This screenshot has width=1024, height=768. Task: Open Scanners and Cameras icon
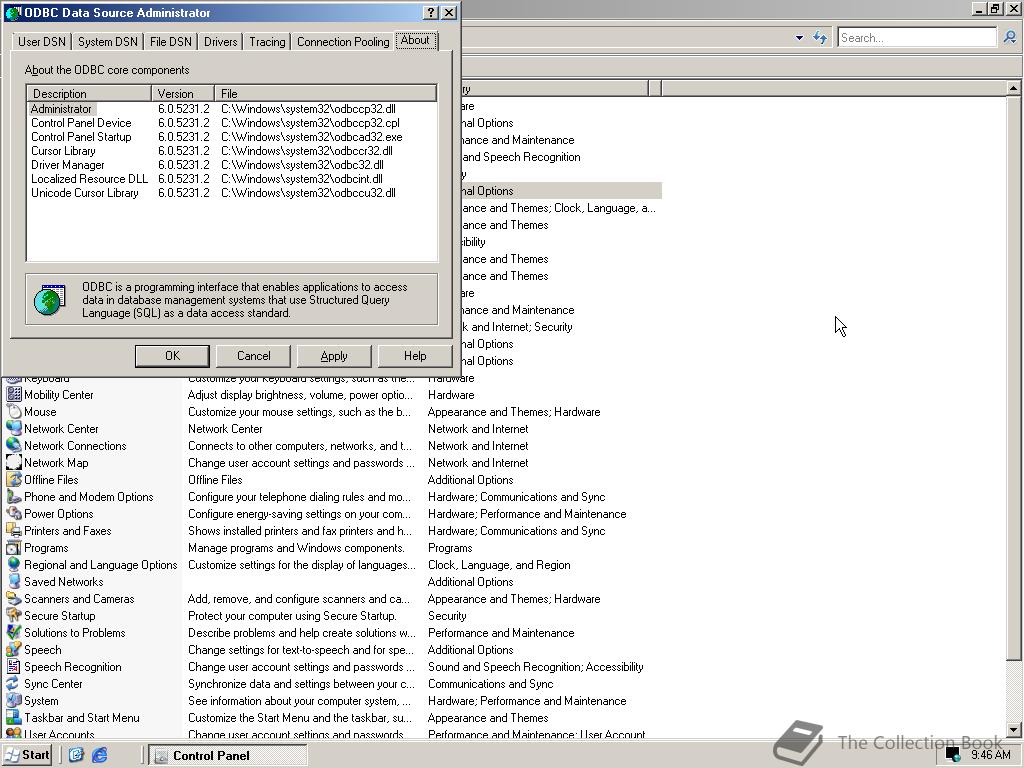coord(14,598)
